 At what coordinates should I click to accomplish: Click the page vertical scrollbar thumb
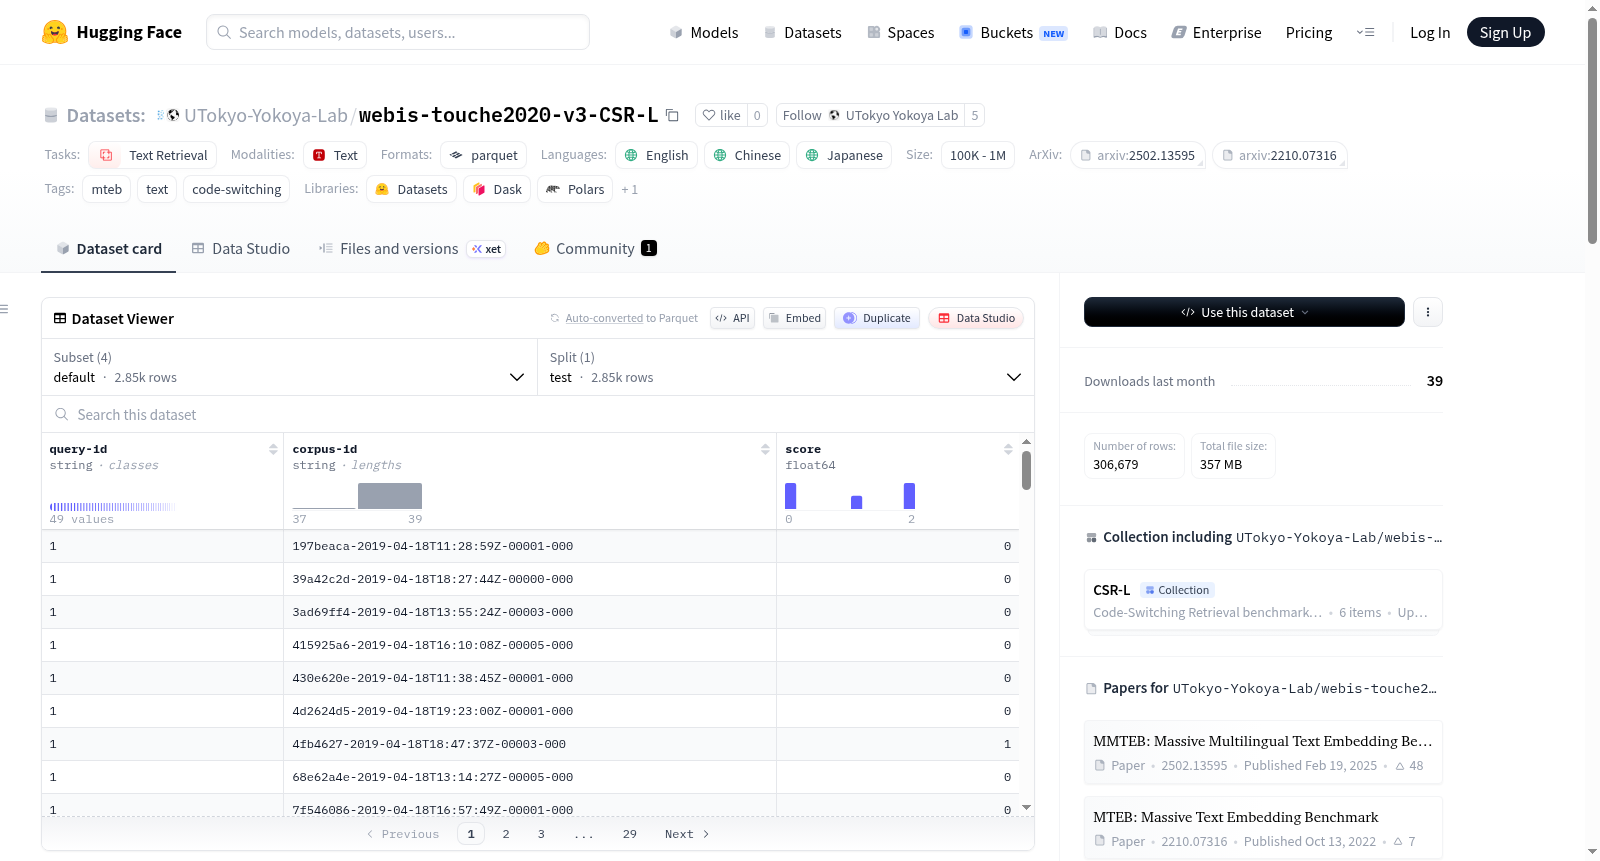[x=1592, y=130]
